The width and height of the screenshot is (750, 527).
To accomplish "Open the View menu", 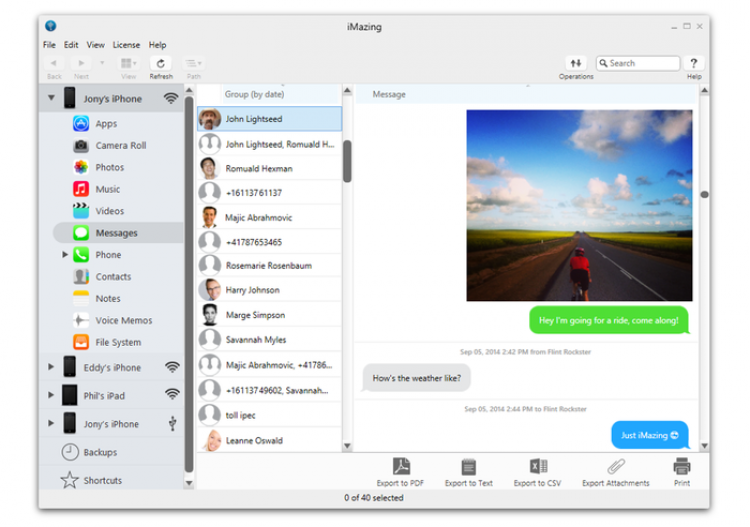I will [x=95, y=45].
